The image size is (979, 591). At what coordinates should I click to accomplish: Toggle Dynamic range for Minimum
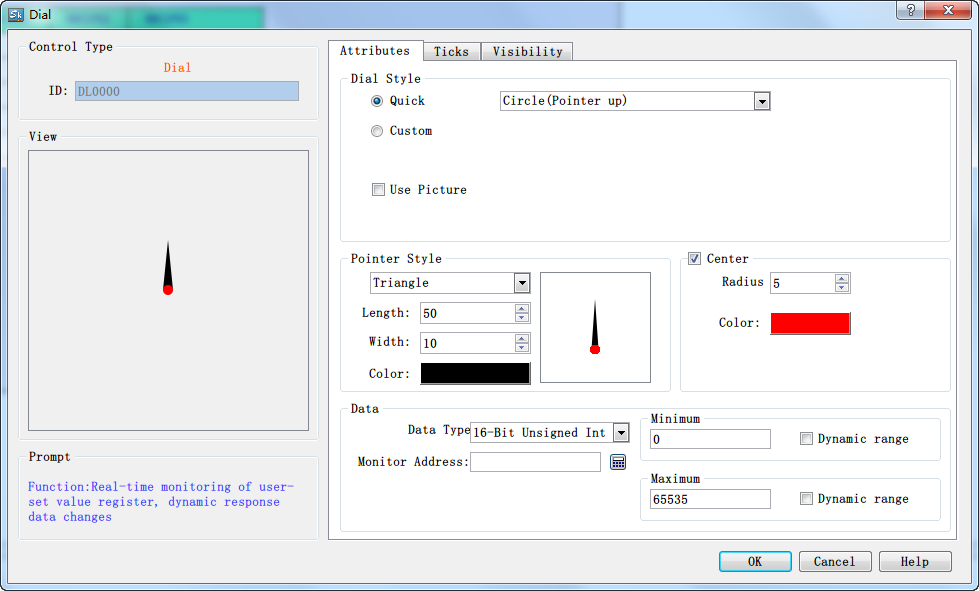click(x=806, y=439)
